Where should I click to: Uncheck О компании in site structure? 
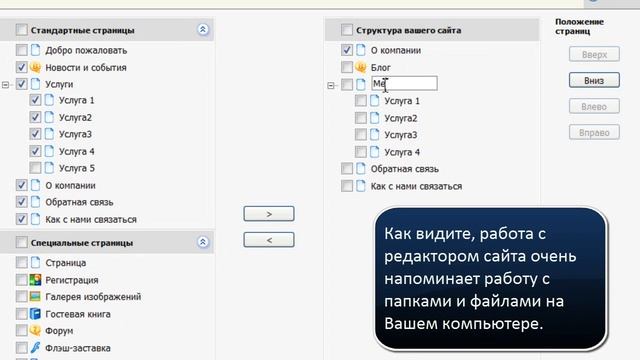pyautogui.click(x=347, y=50)
